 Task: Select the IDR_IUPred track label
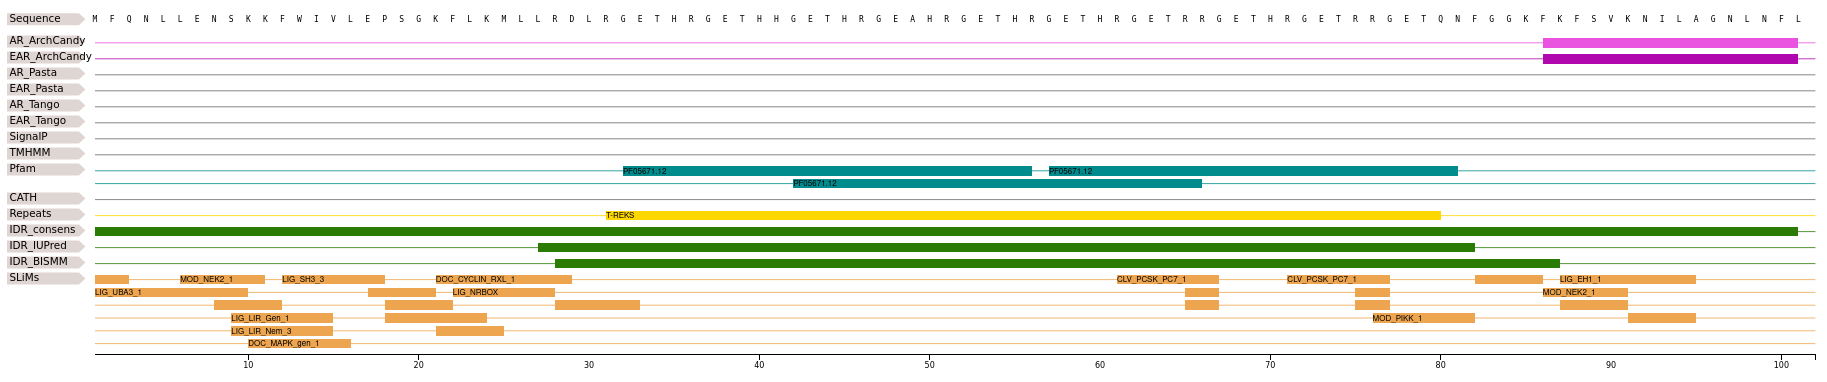tap(45, 246)
